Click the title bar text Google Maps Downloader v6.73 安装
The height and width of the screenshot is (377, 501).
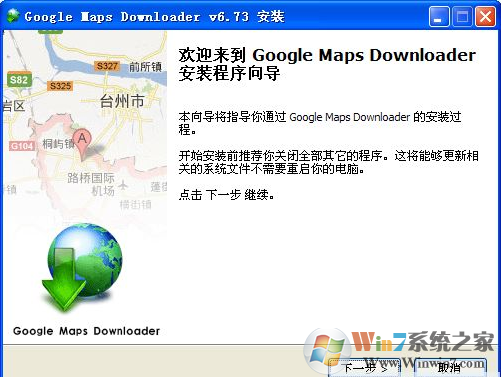click(154, 17)
